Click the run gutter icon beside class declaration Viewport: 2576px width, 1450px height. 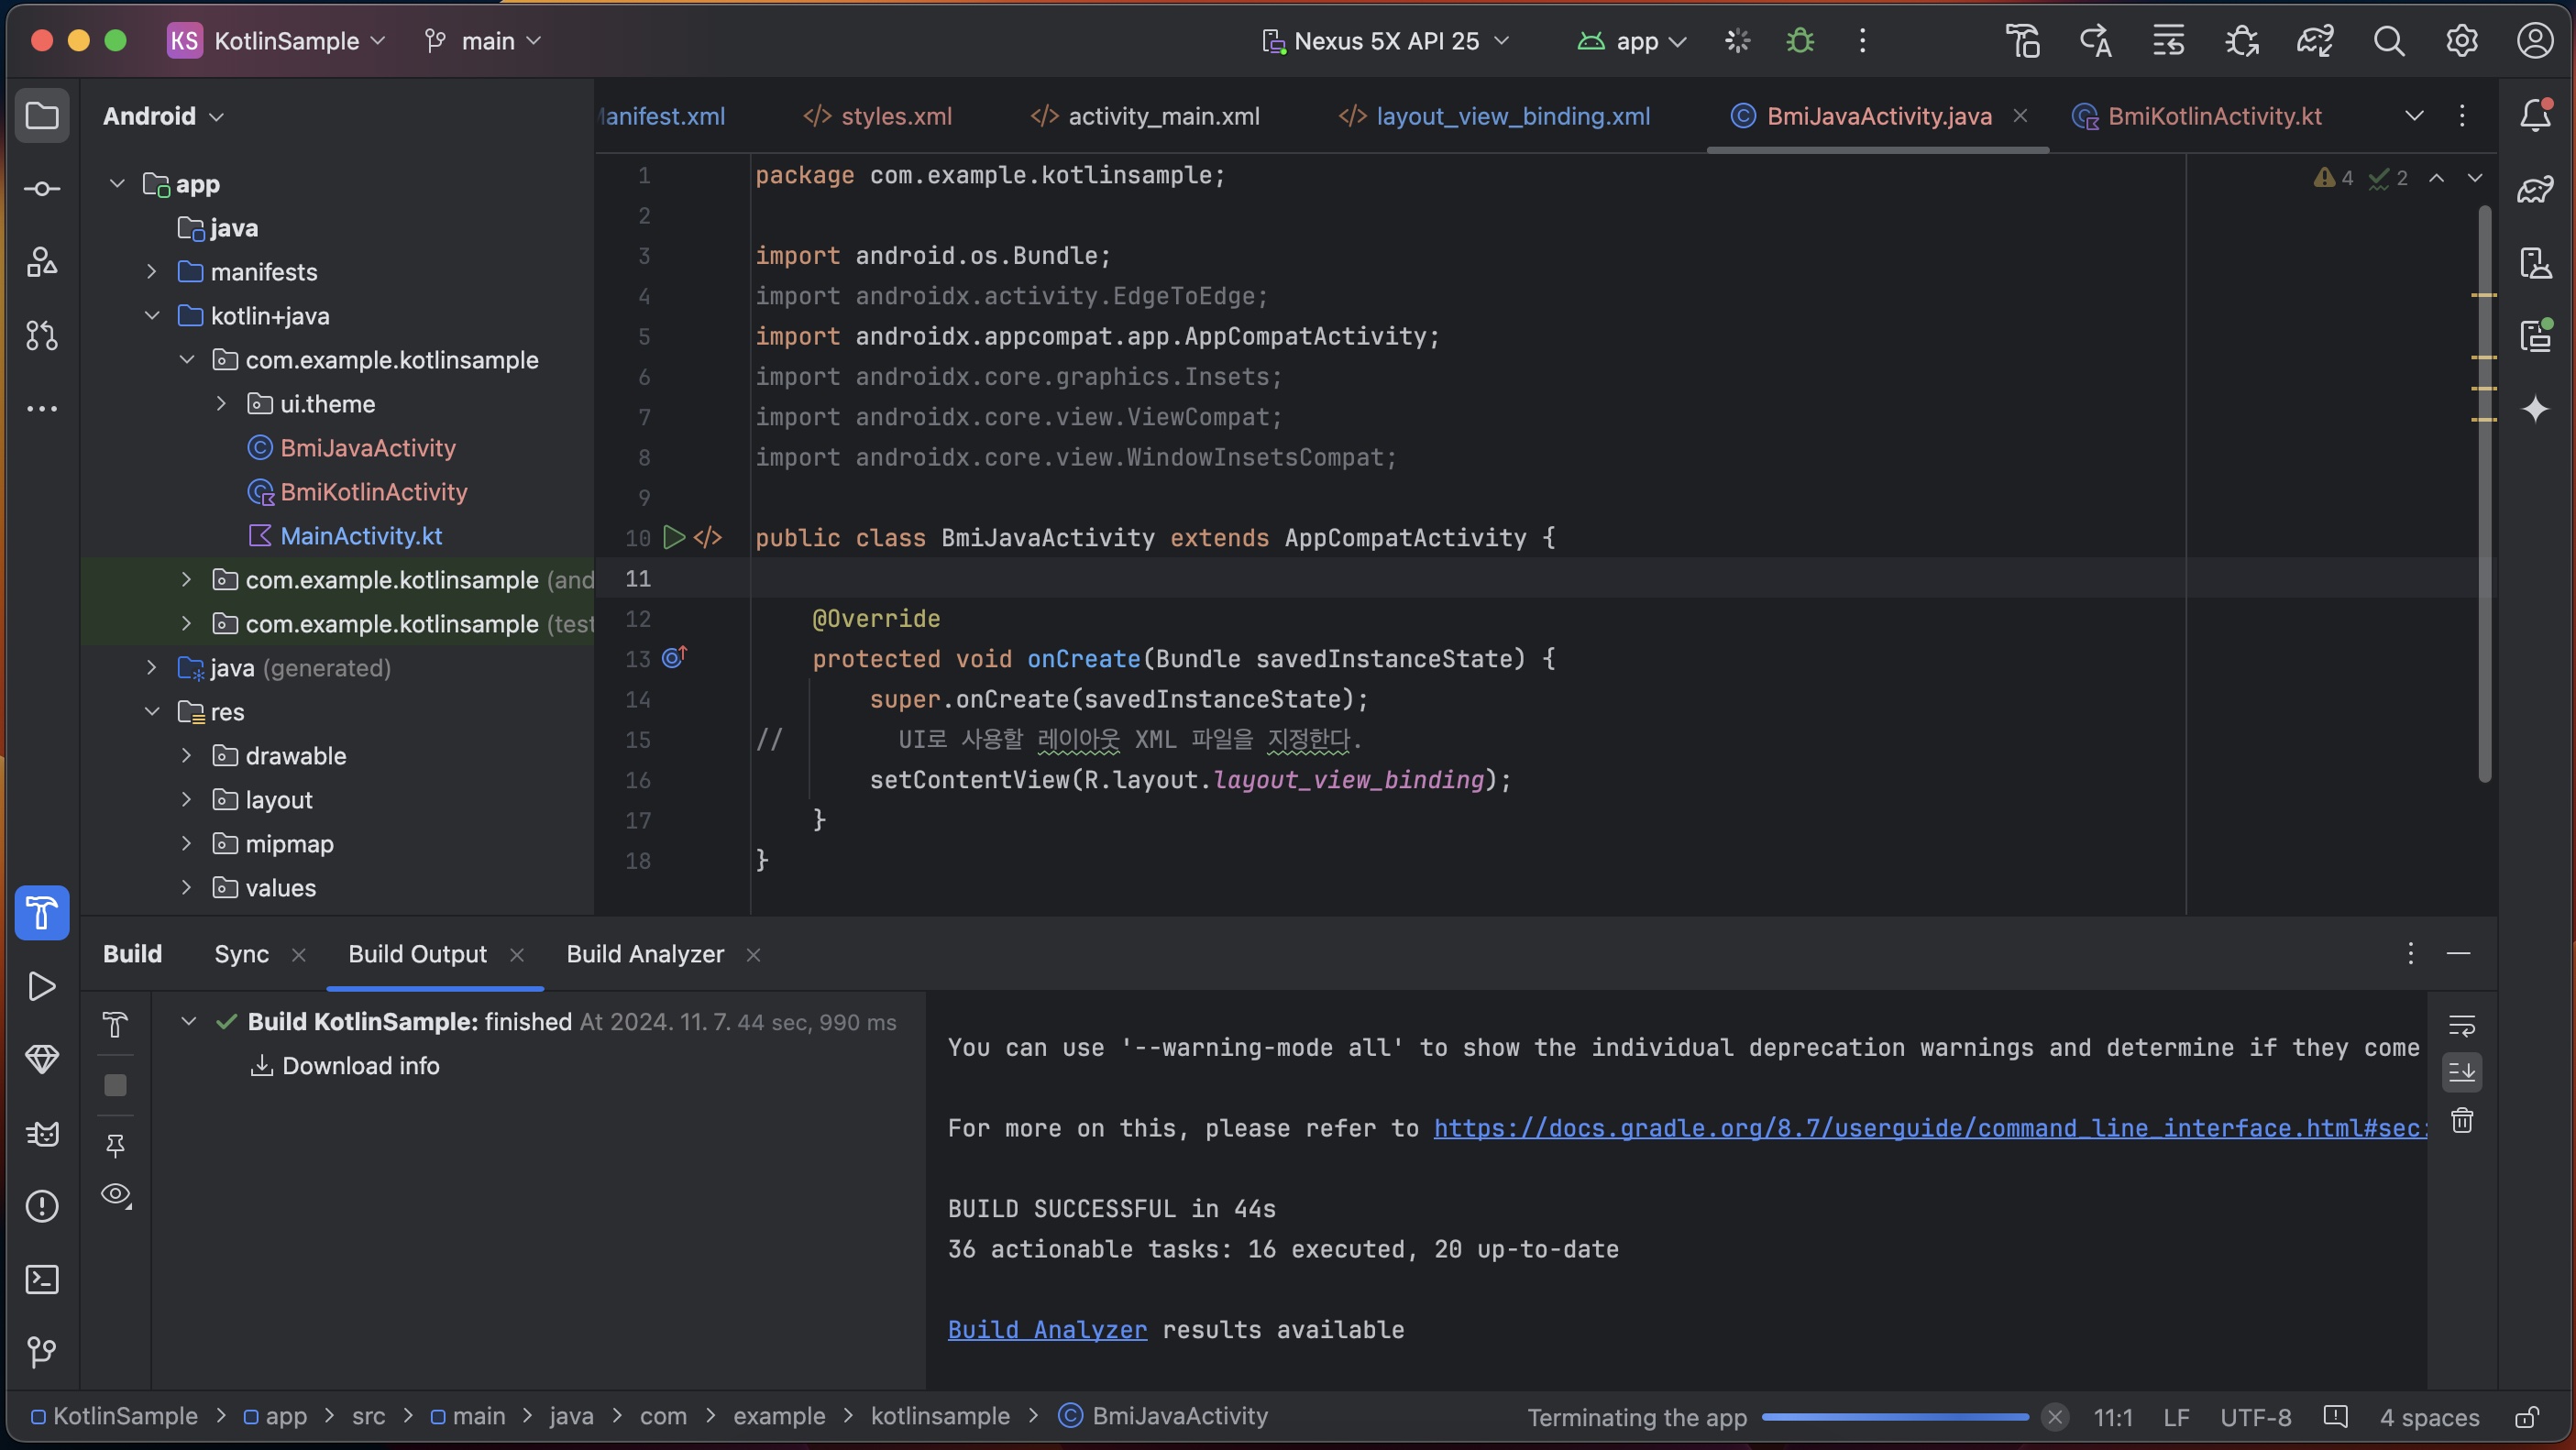tap(674, 538)
